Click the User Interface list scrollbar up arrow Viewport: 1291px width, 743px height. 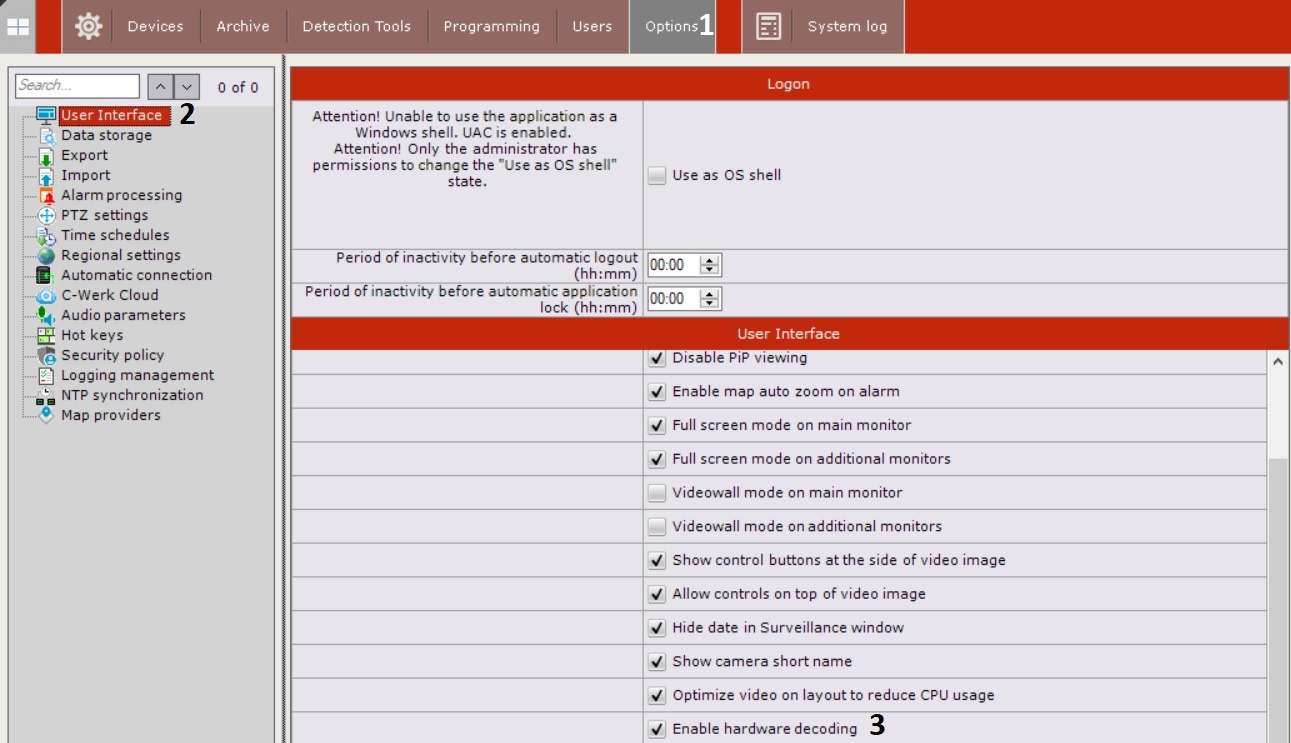click(1278, 362)
